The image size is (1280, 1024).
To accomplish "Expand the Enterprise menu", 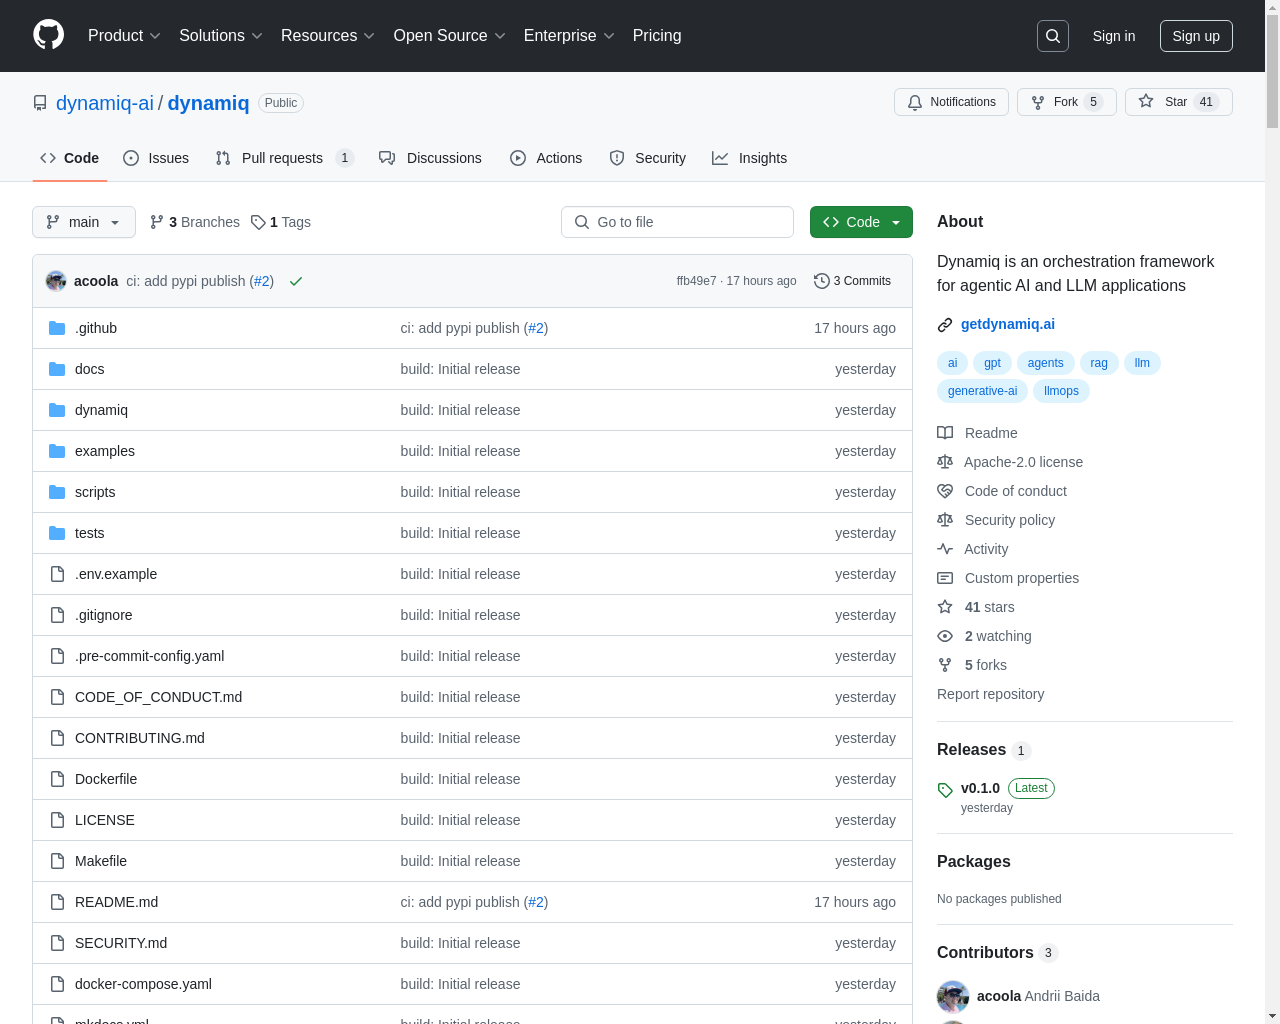I will point(569,36).
